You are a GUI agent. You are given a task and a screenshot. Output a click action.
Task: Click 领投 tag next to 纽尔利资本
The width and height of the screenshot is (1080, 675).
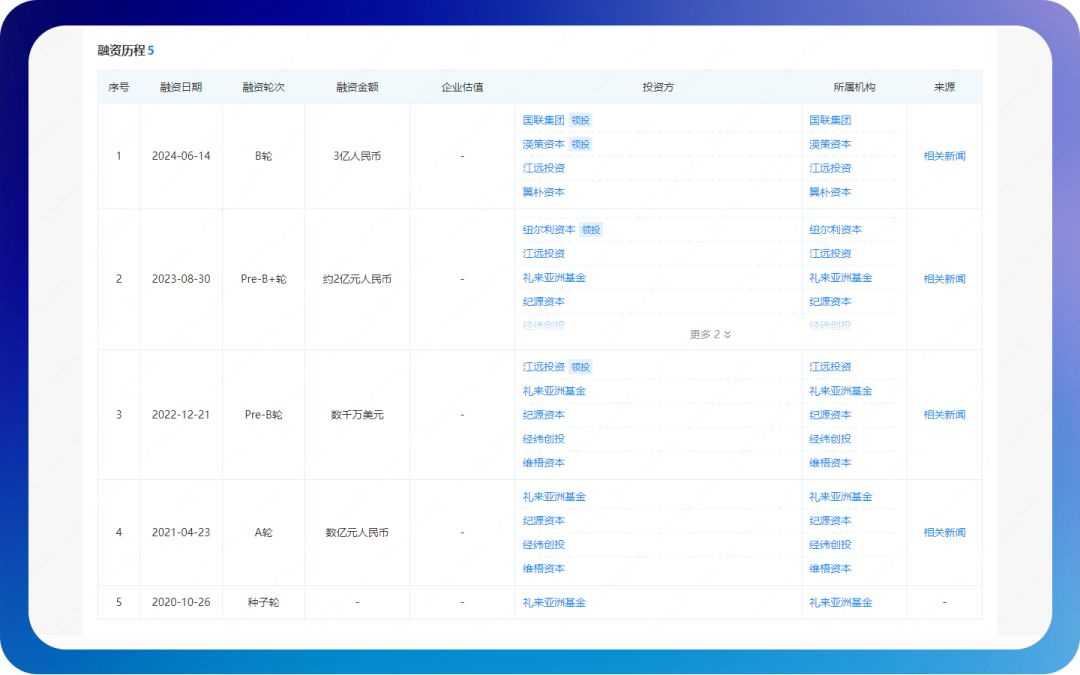coord(591,229)
